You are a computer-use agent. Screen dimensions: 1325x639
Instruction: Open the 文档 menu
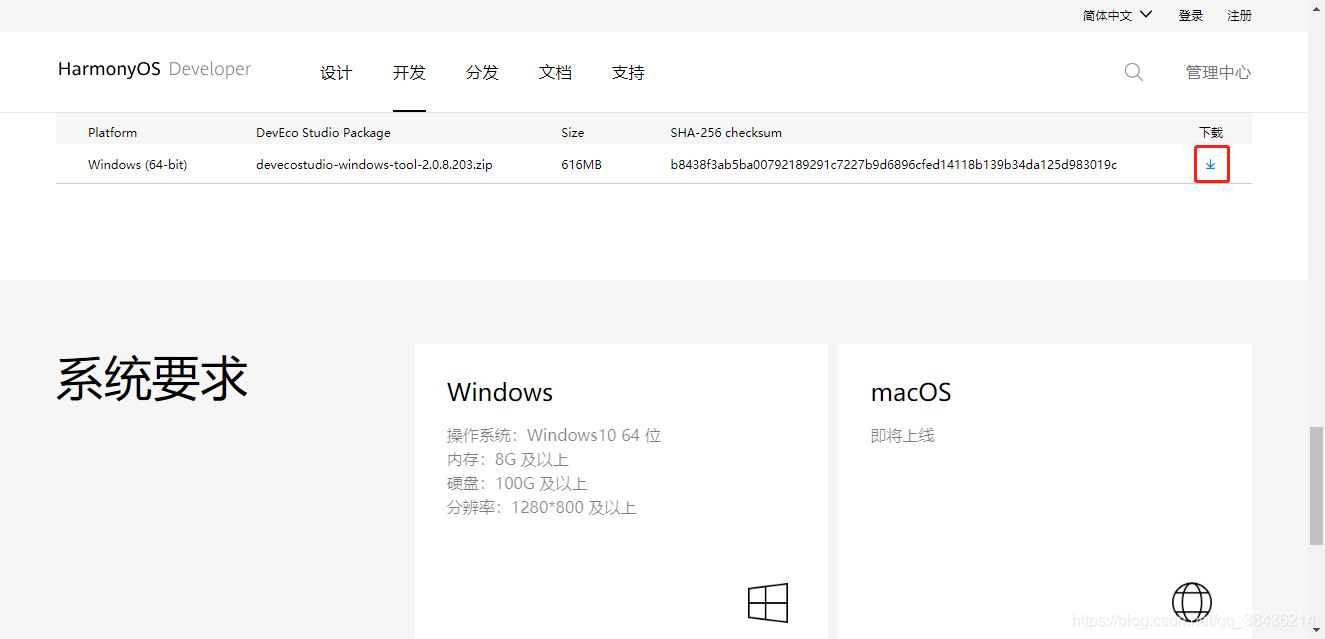tap(555, 72)
